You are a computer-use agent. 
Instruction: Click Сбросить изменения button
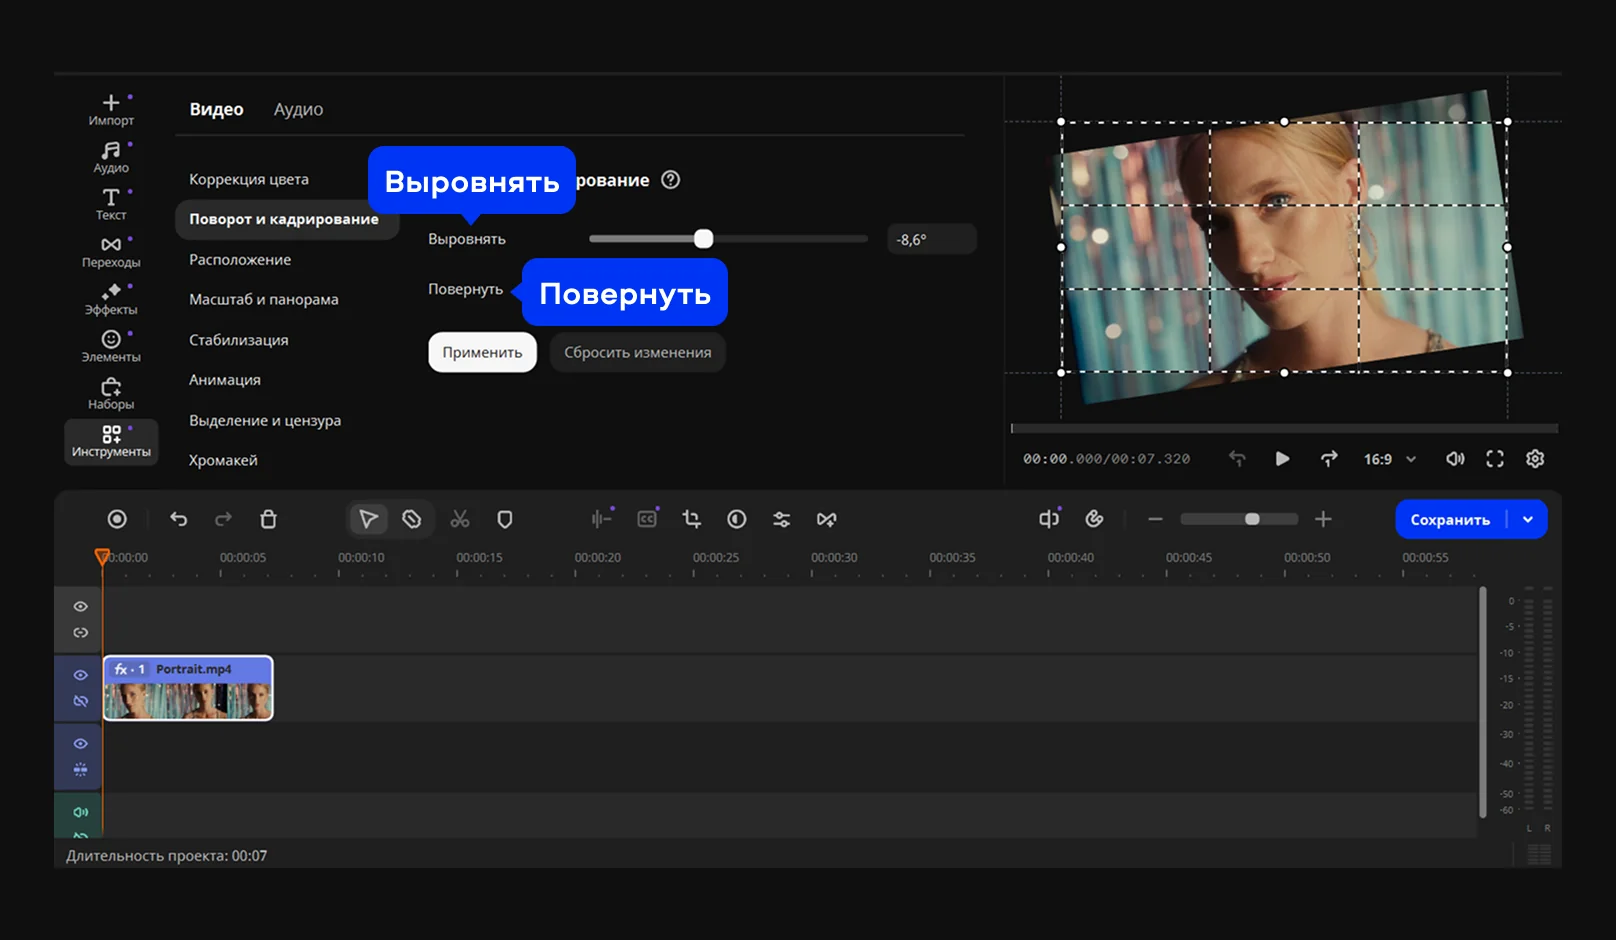pos(637,352)
